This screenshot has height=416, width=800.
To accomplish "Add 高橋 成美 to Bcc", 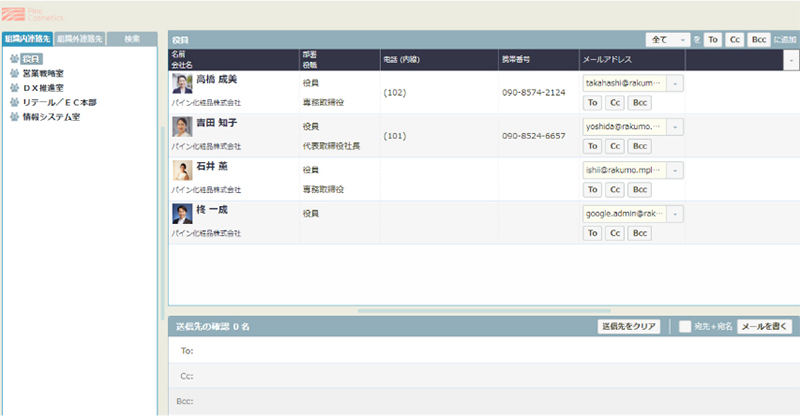I will [640, 103].
